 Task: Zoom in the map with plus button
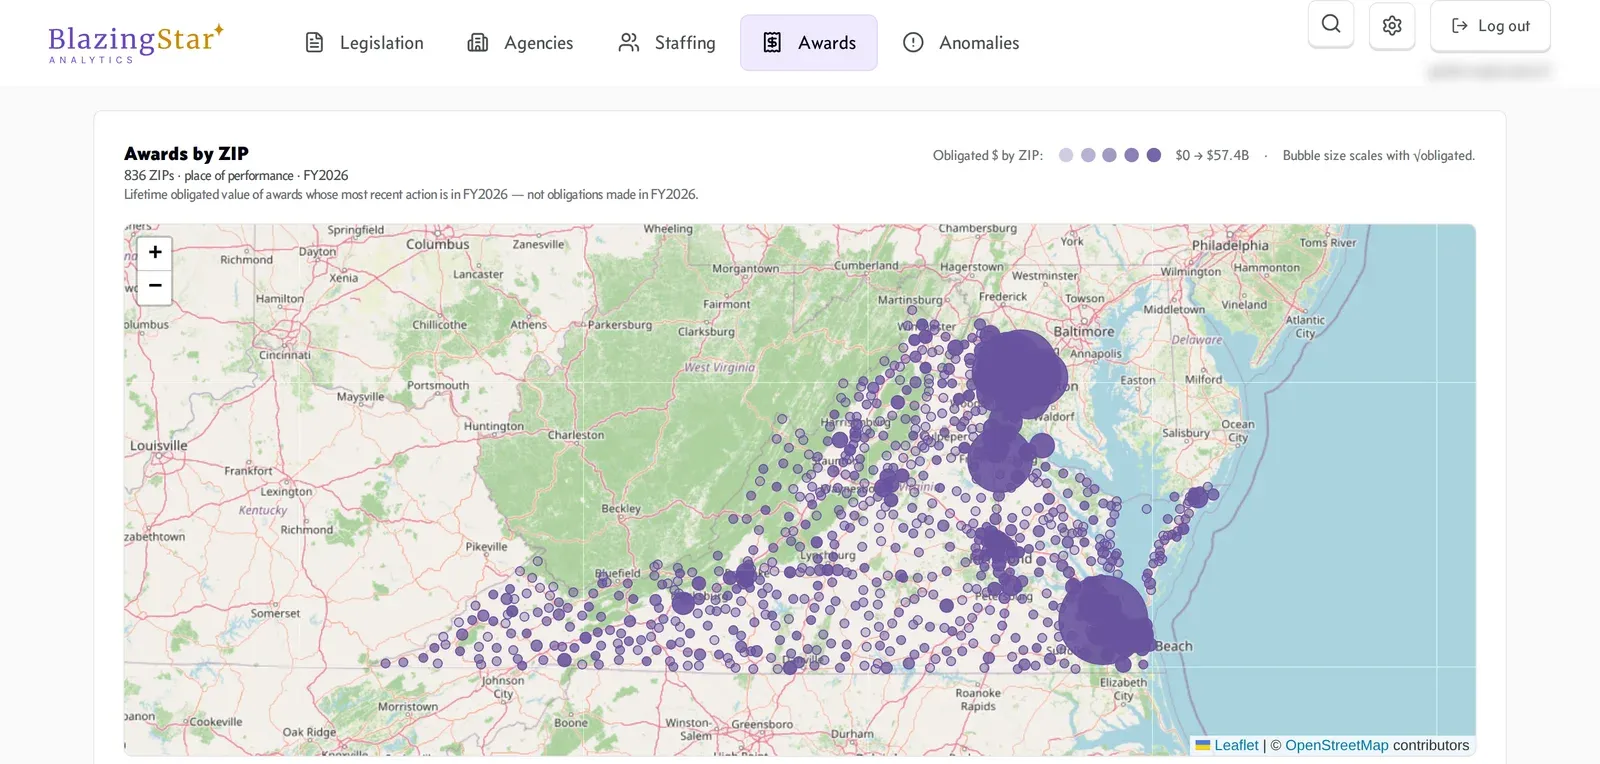tap(155, 253)
